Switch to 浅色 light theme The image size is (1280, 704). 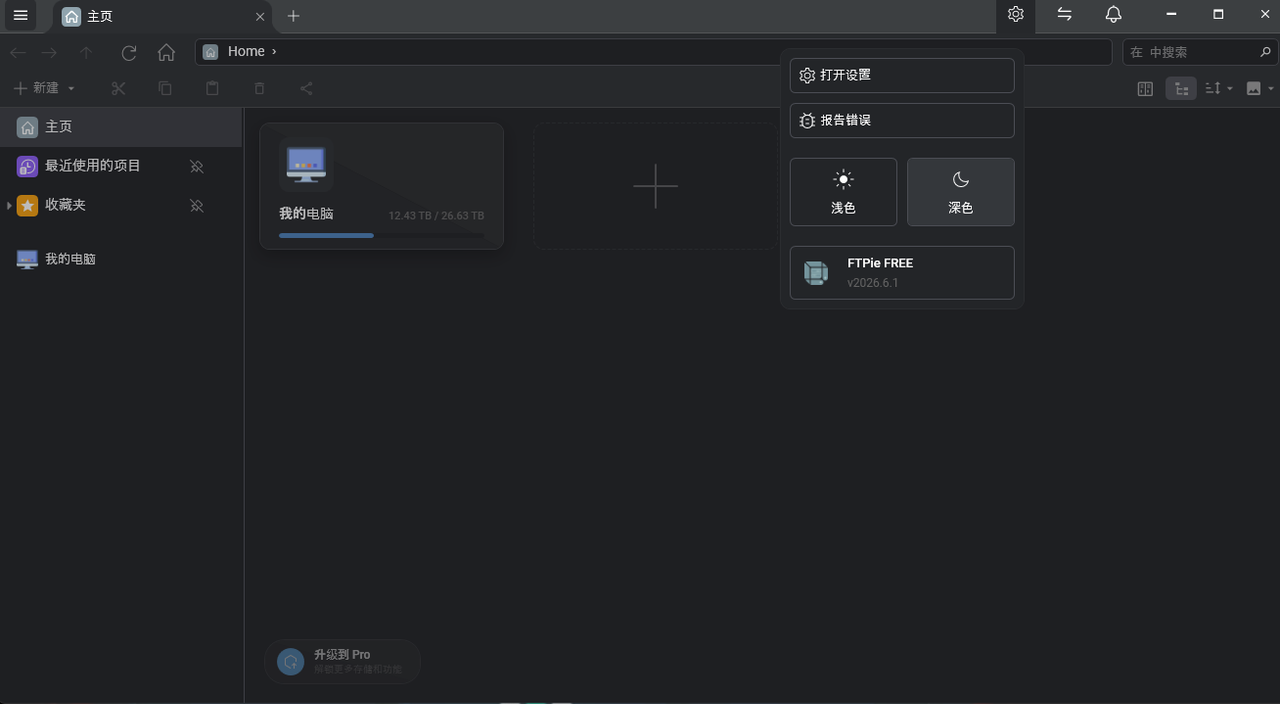pyautogui.click(x=843, y=192)
